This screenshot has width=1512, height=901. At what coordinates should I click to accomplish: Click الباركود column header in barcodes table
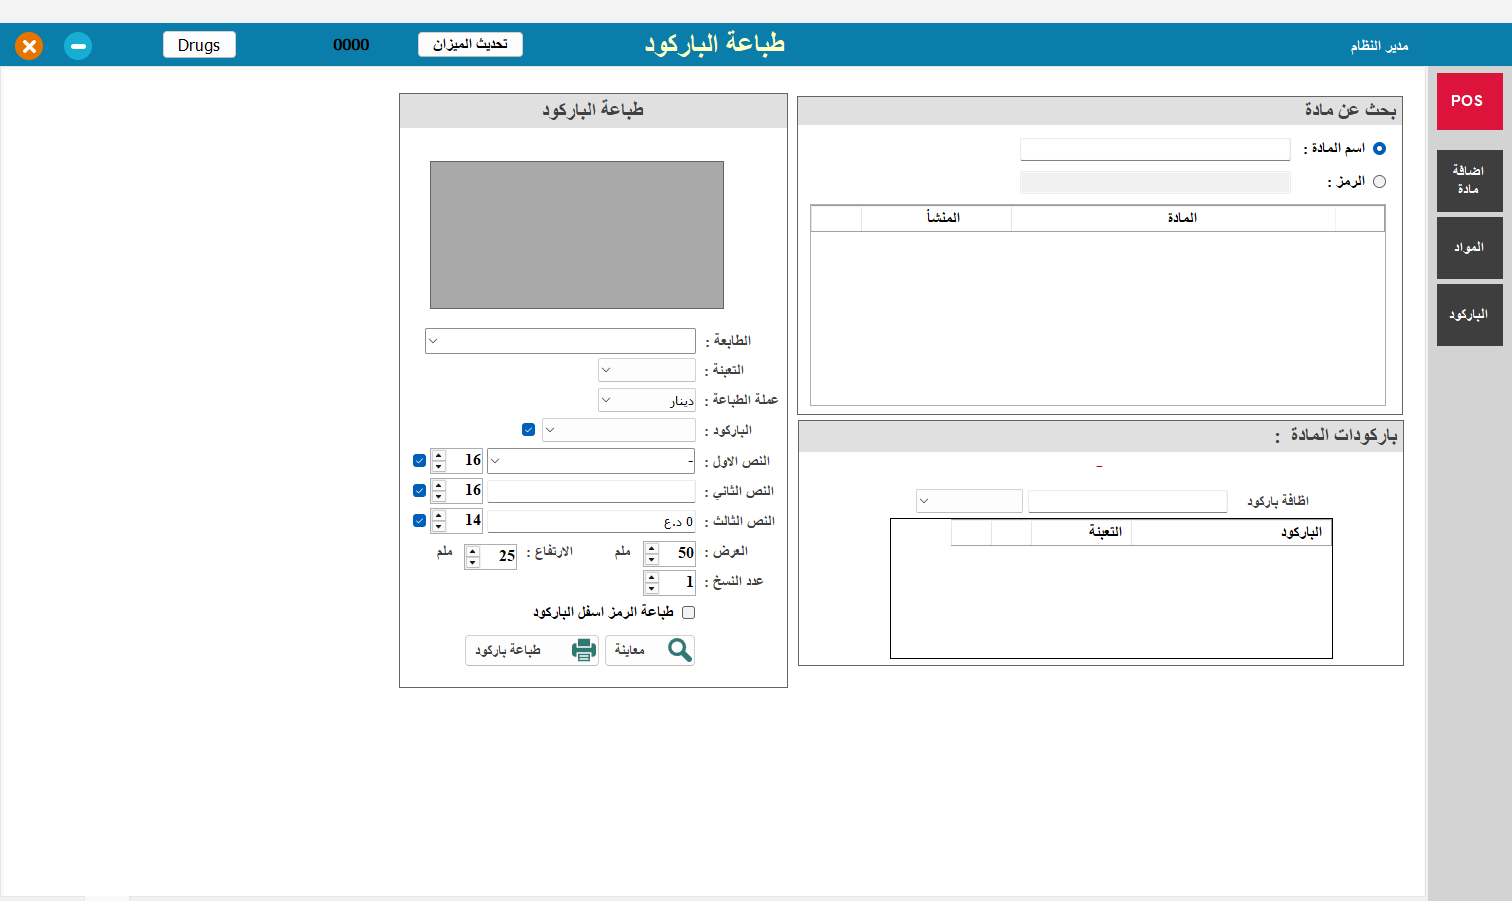1232,532
